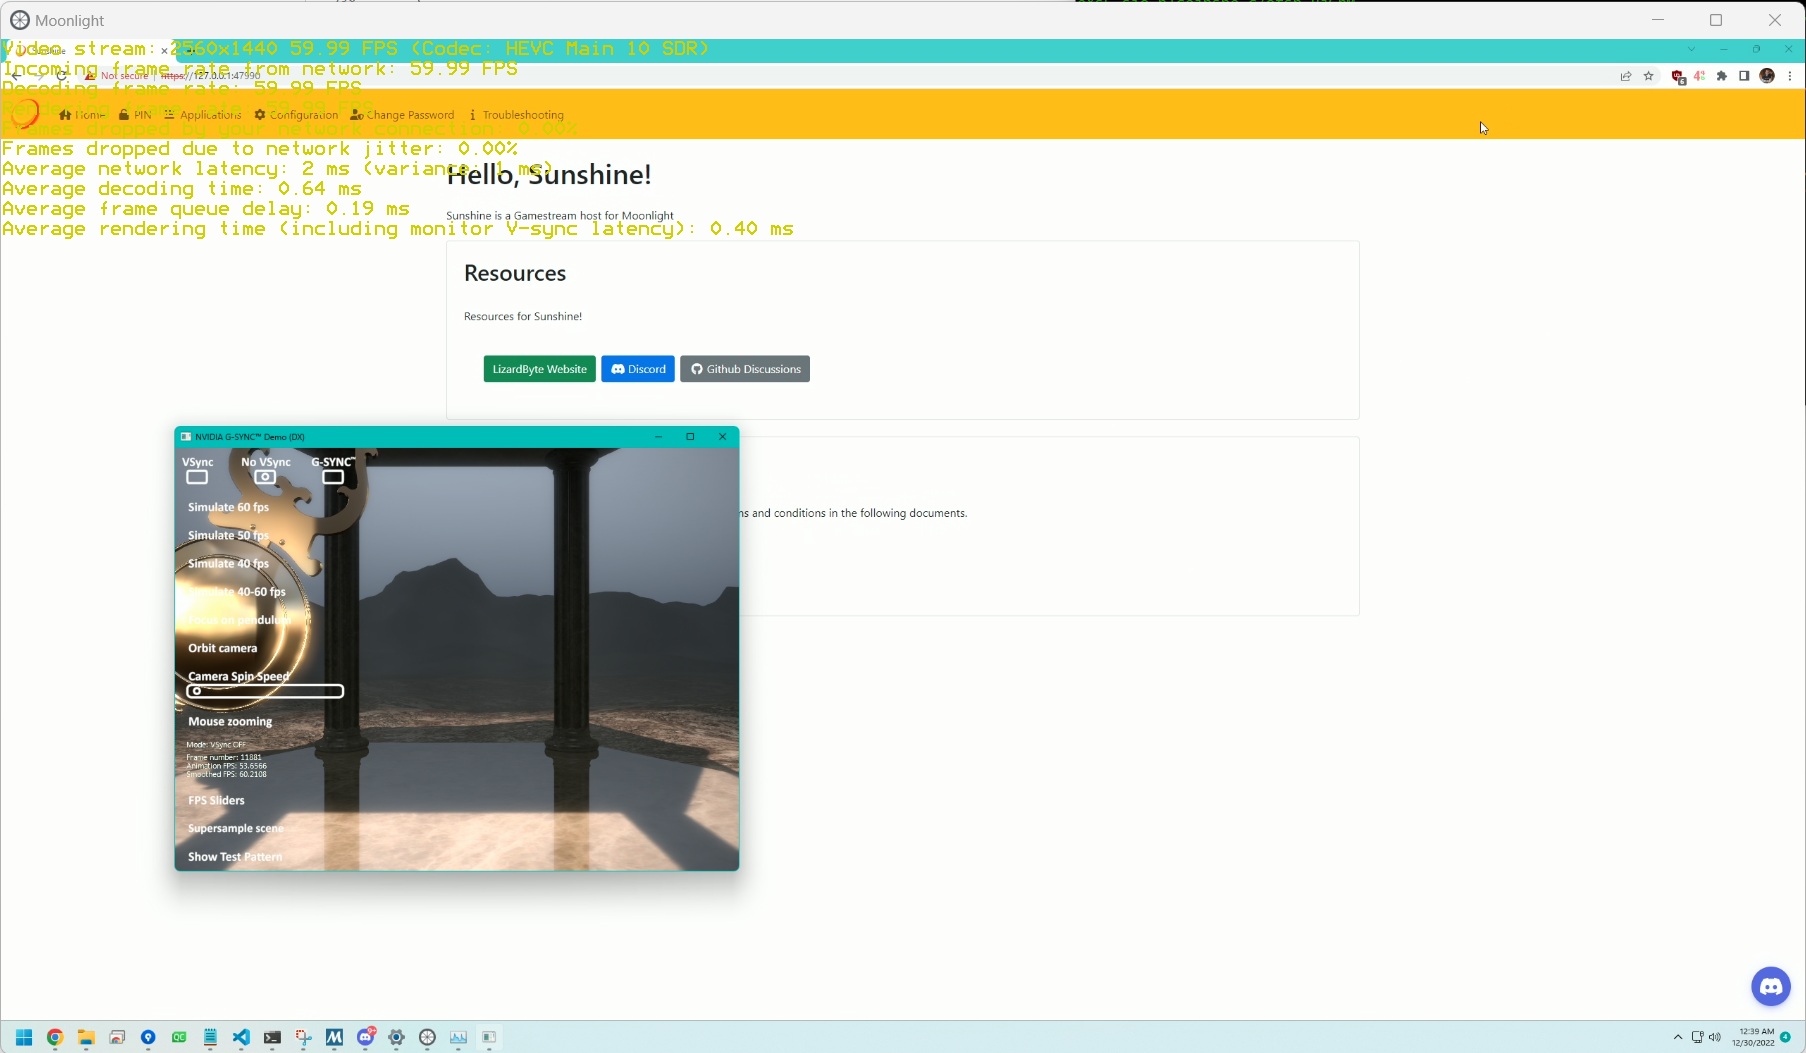Image resolution: width=1806 pixels, height=1053 pixels.
Task: Expand FPS Sliders in G-SYNC demo
Action: coord(216,800)
